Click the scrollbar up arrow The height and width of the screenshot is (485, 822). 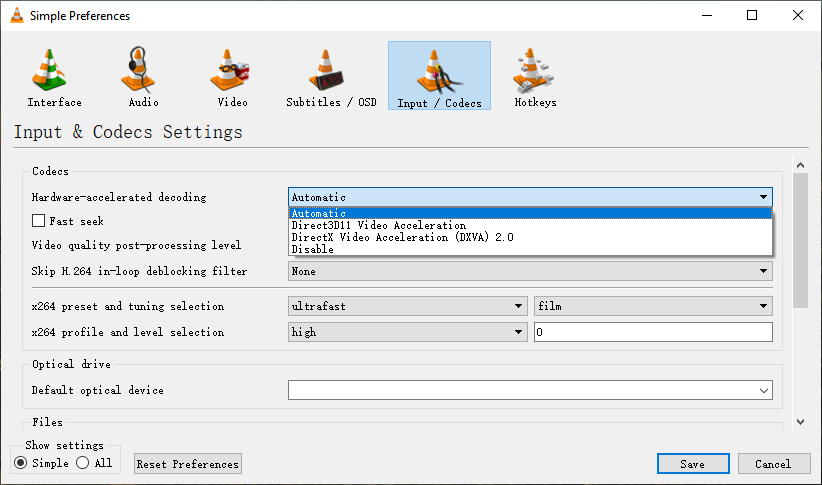click(x=800, y=165)
